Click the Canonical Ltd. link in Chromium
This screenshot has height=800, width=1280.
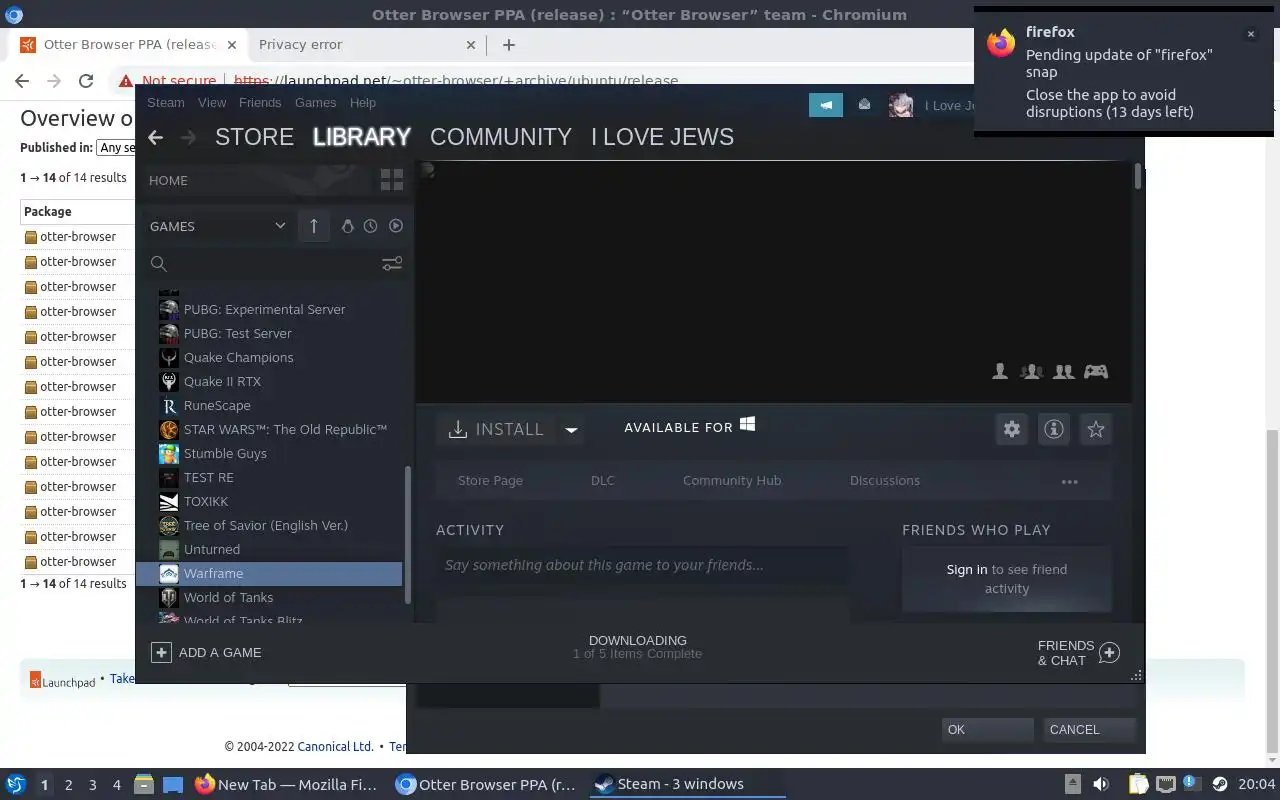tap(335, 746)
